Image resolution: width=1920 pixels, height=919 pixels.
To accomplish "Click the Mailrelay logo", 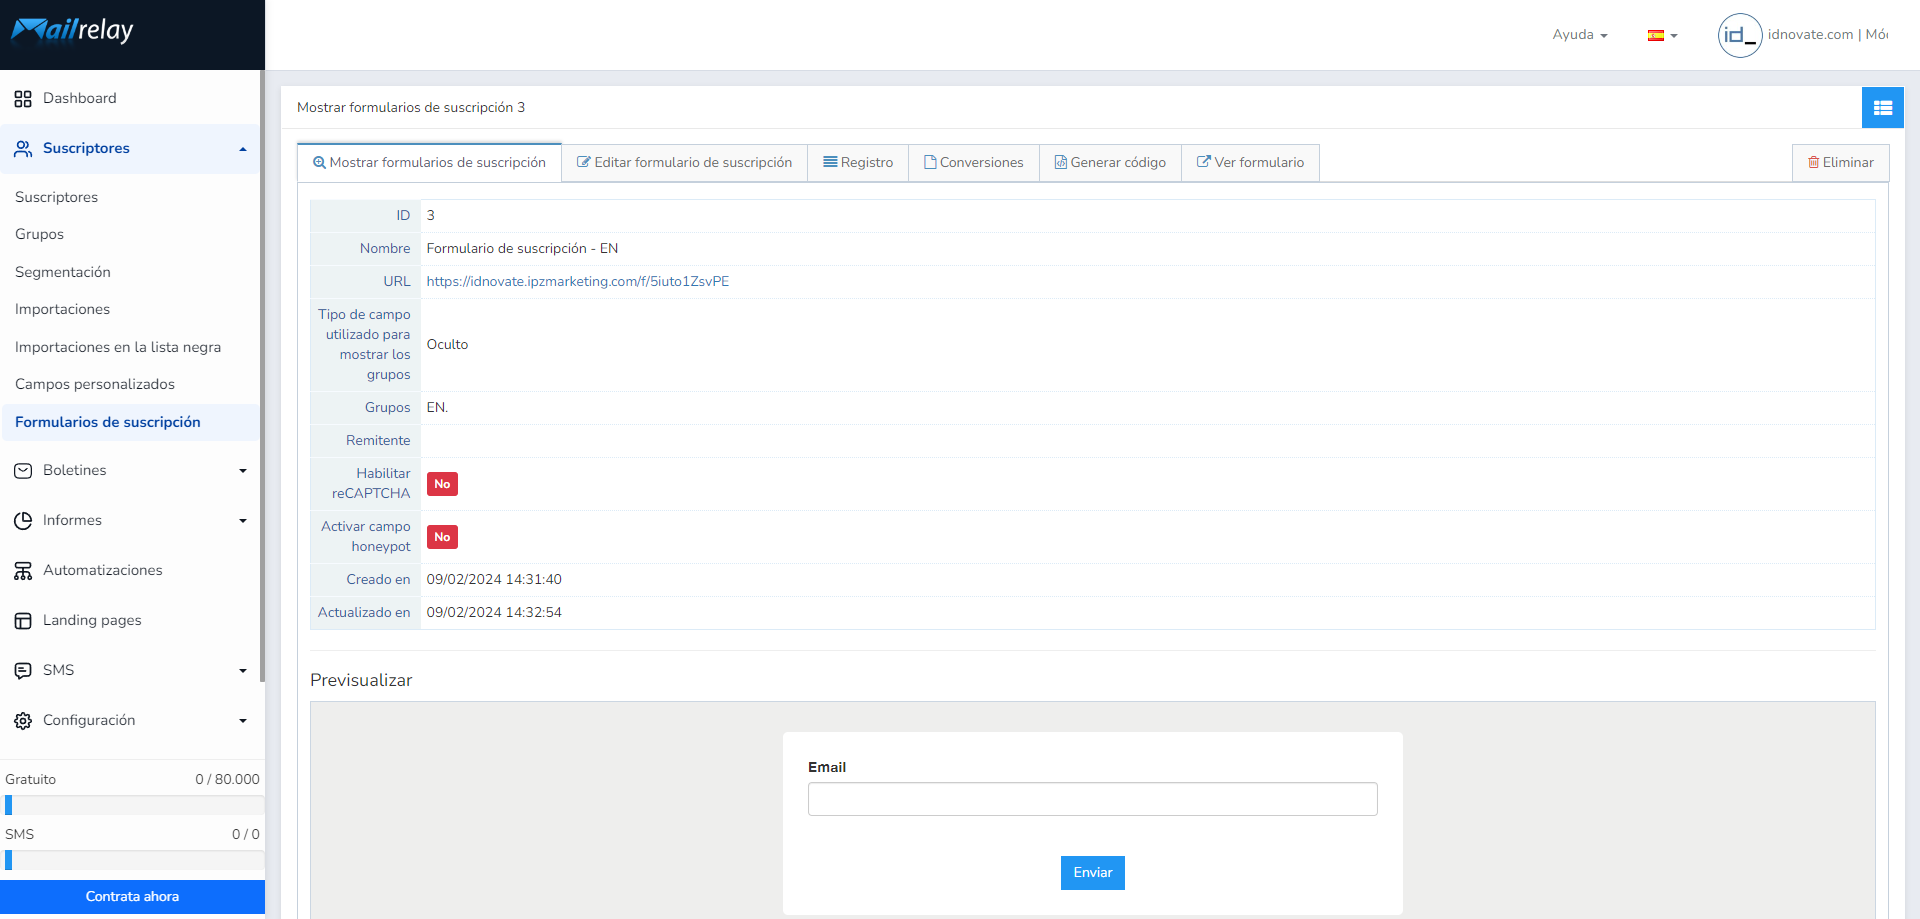I will tap(72, 31).
